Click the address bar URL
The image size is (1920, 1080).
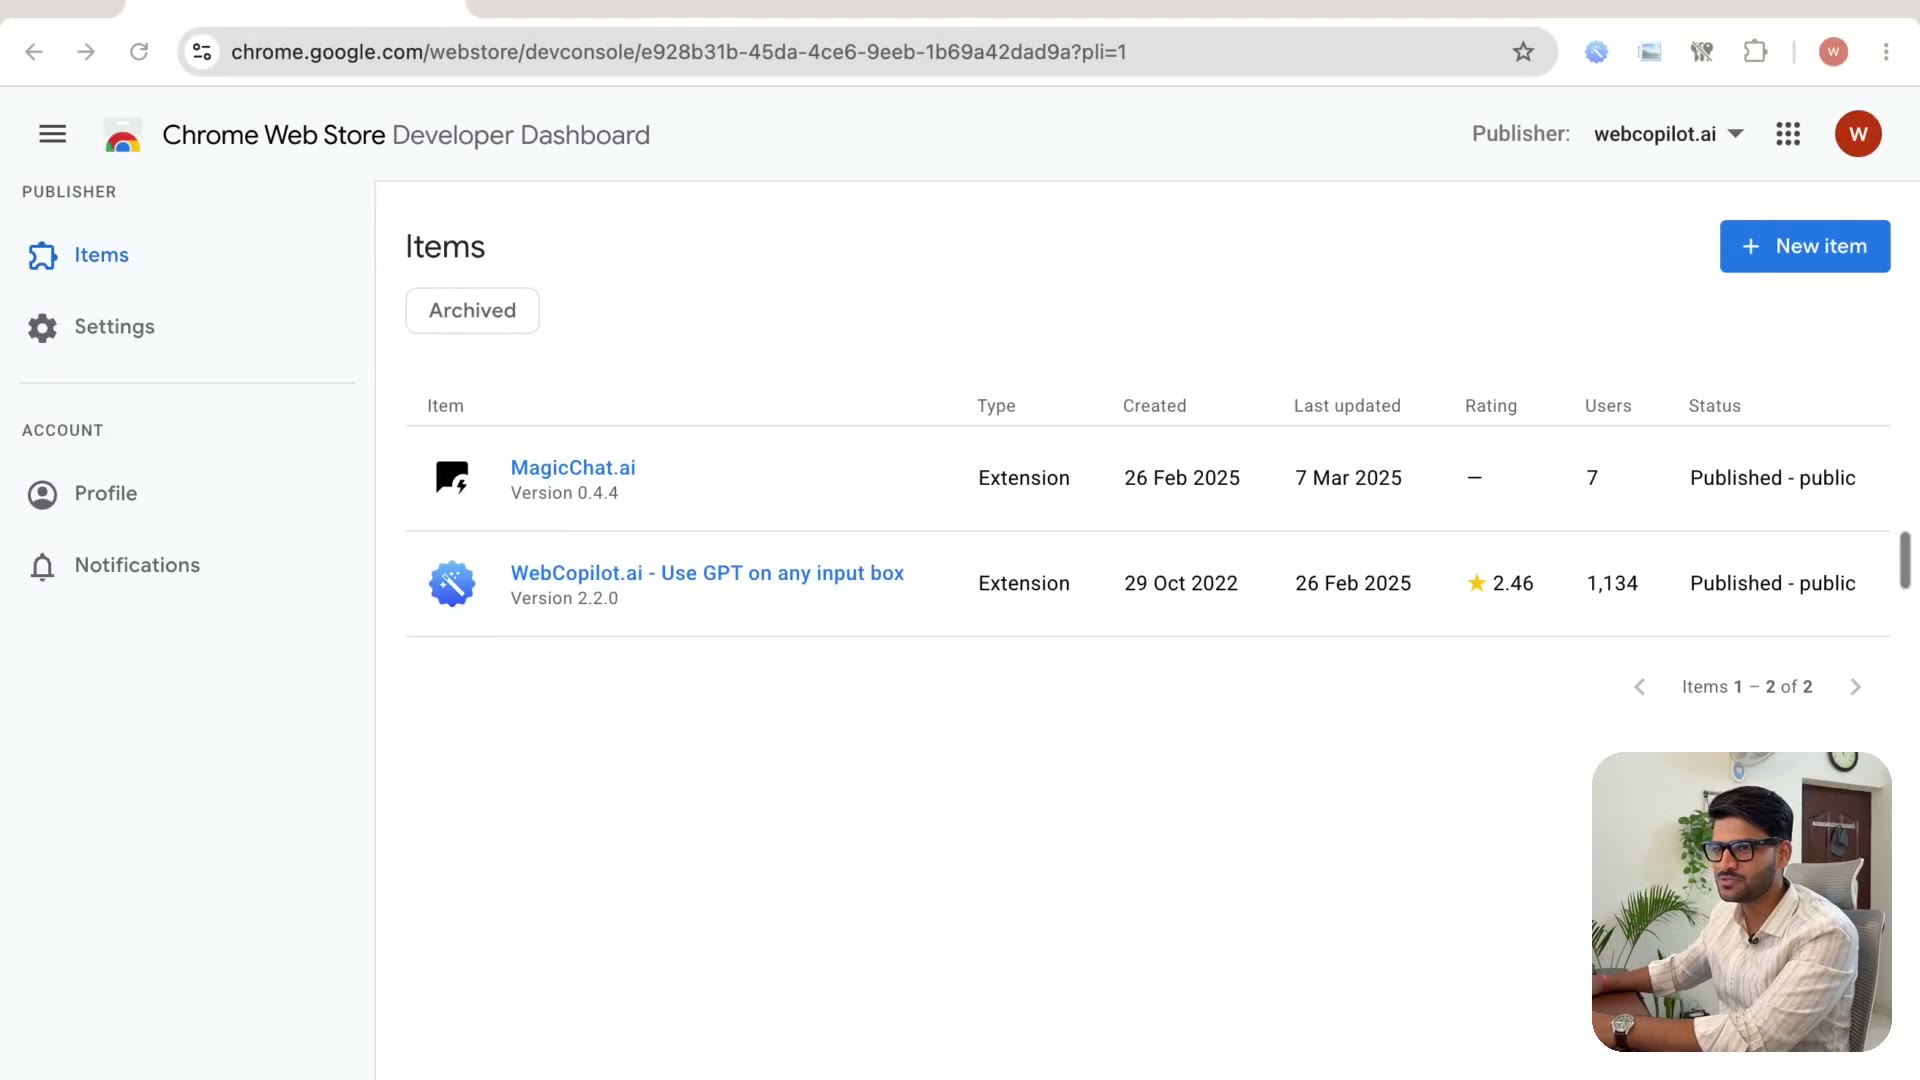point(678,52)
